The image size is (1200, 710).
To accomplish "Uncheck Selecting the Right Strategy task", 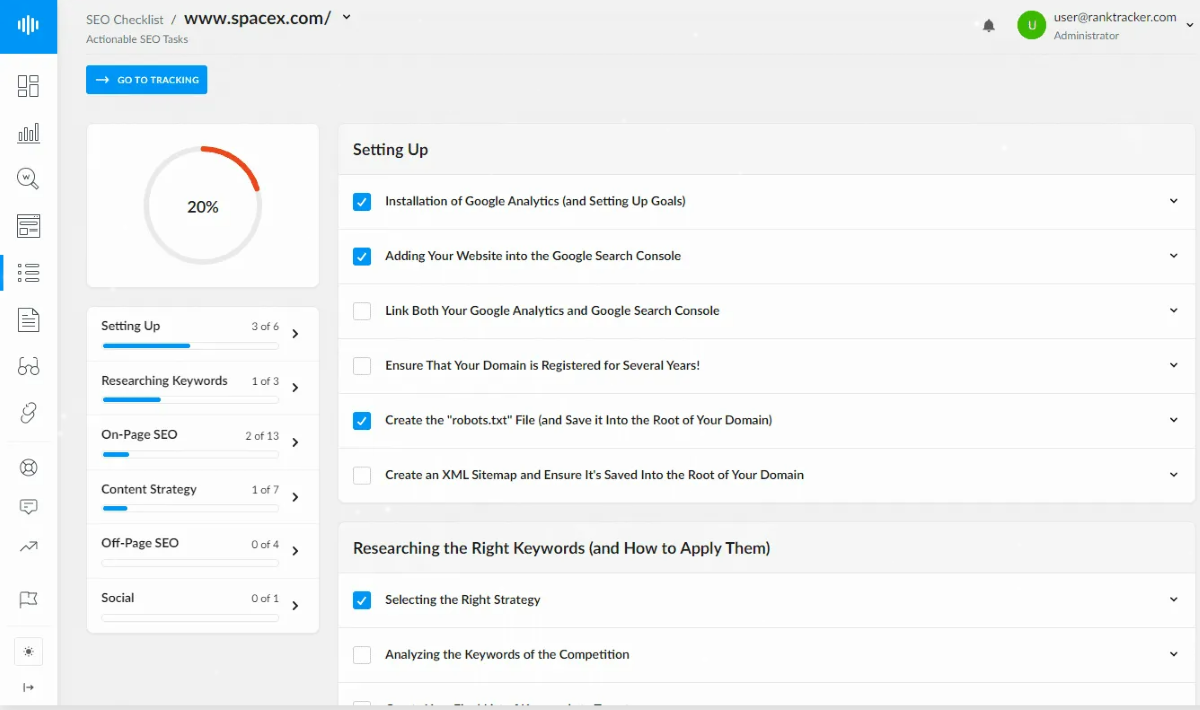I will (362, 601).
